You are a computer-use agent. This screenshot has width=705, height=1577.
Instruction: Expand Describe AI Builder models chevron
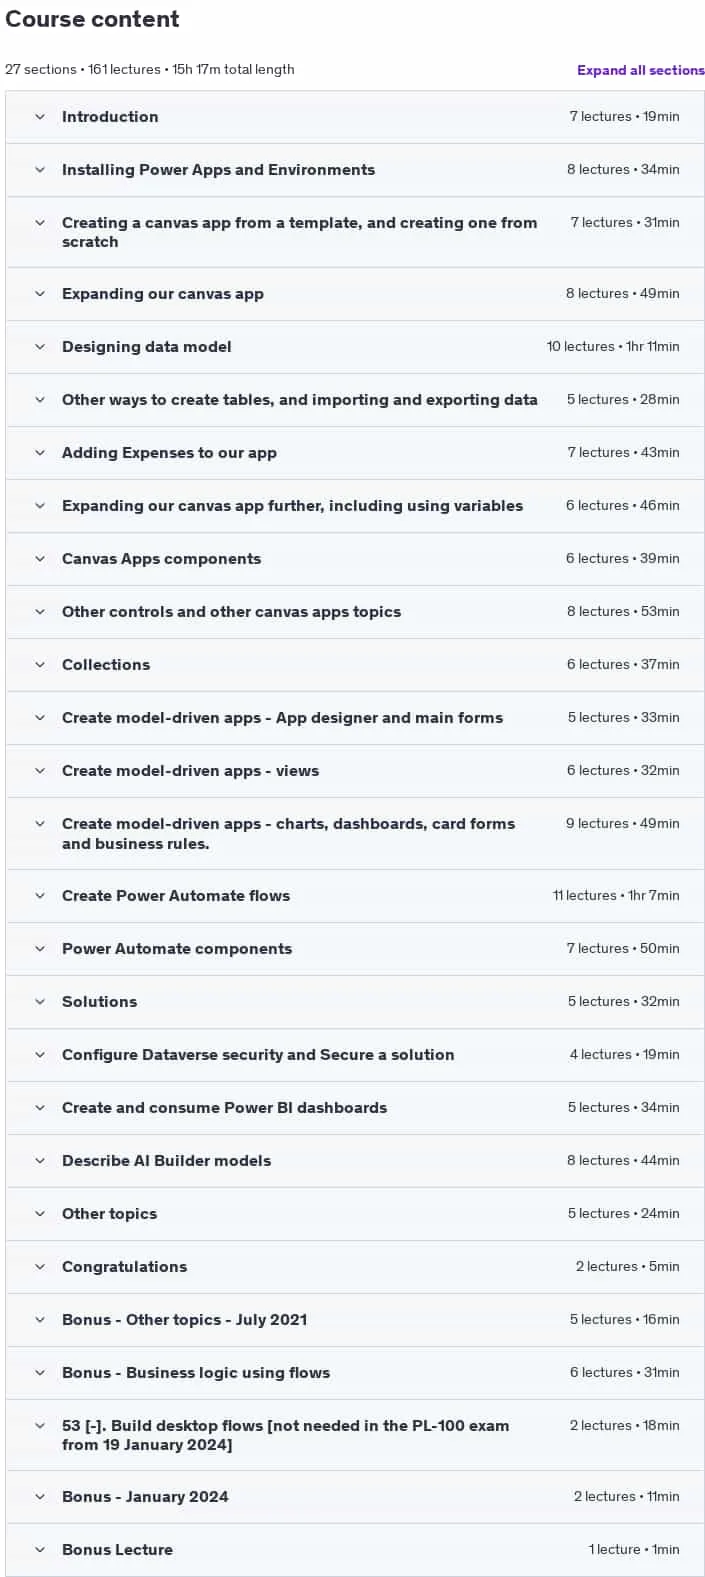(40, 1161)
